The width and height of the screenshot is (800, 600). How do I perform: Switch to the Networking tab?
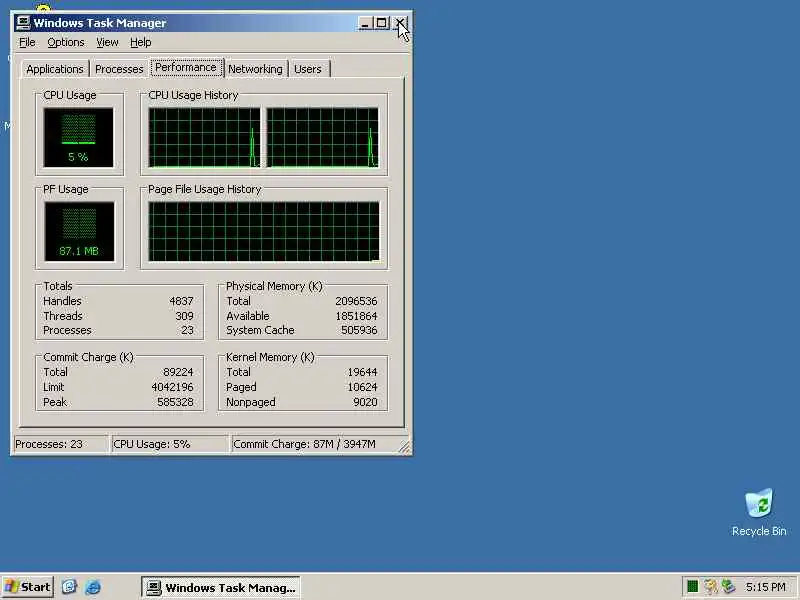[255, 69]
